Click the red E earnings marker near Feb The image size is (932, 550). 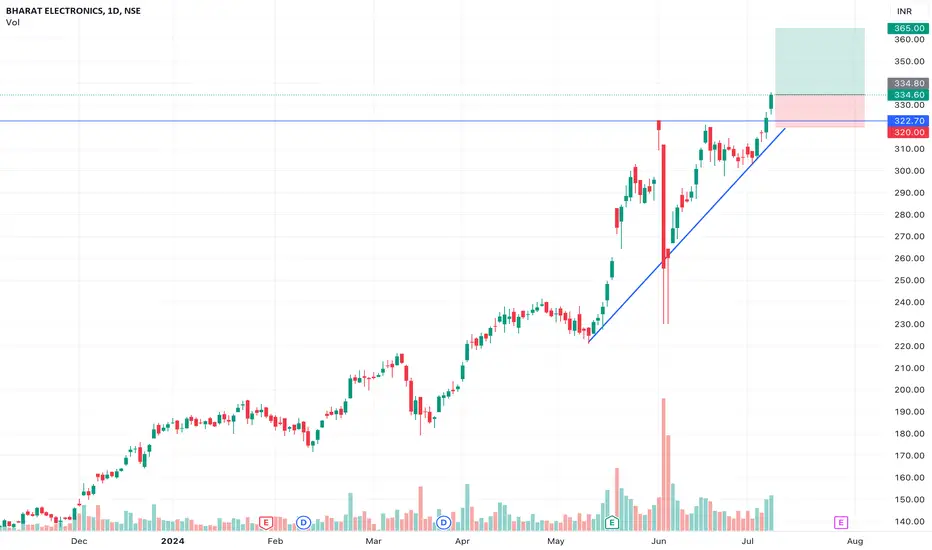[x=266, y=523]
